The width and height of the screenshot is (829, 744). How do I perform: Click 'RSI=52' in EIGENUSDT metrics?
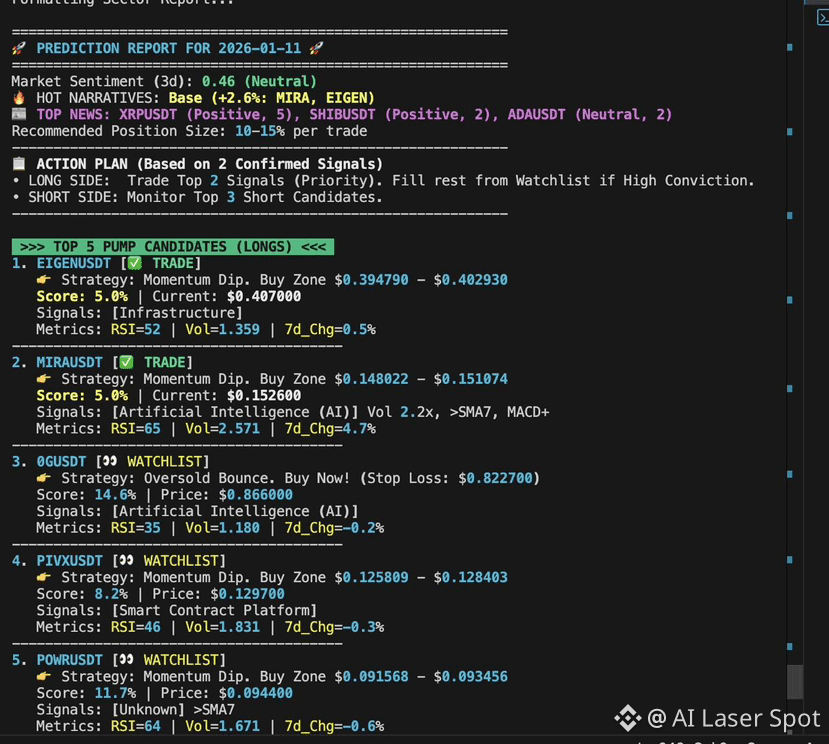click(x=135, y=329)
